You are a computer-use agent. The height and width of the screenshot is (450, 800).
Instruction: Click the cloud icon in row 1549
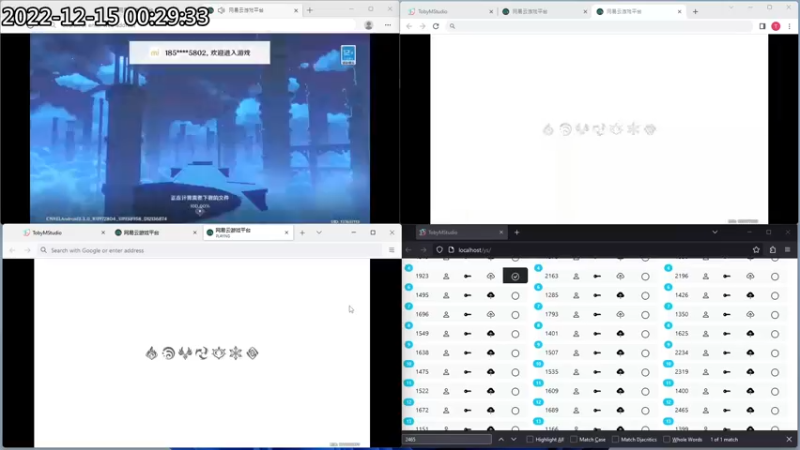click(490, 334)
